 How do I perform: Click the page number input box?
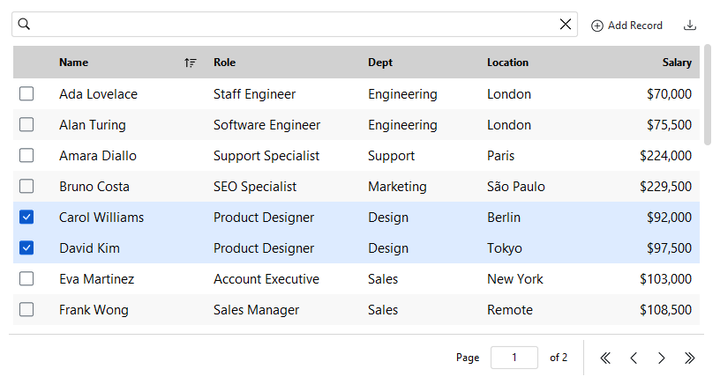[514, 357]
